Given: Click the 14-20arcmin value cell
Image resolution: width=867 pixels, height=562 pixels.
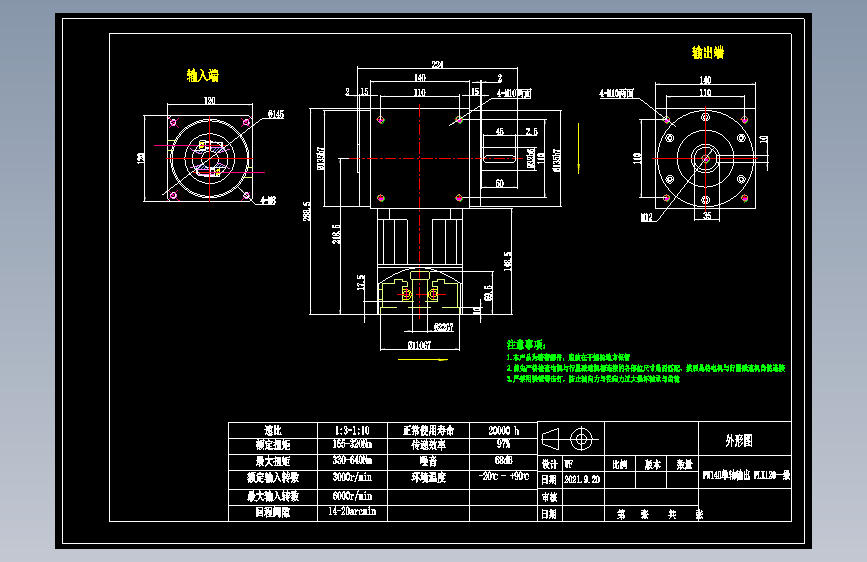Looking at the screenshot, I should tap(352, 512).
